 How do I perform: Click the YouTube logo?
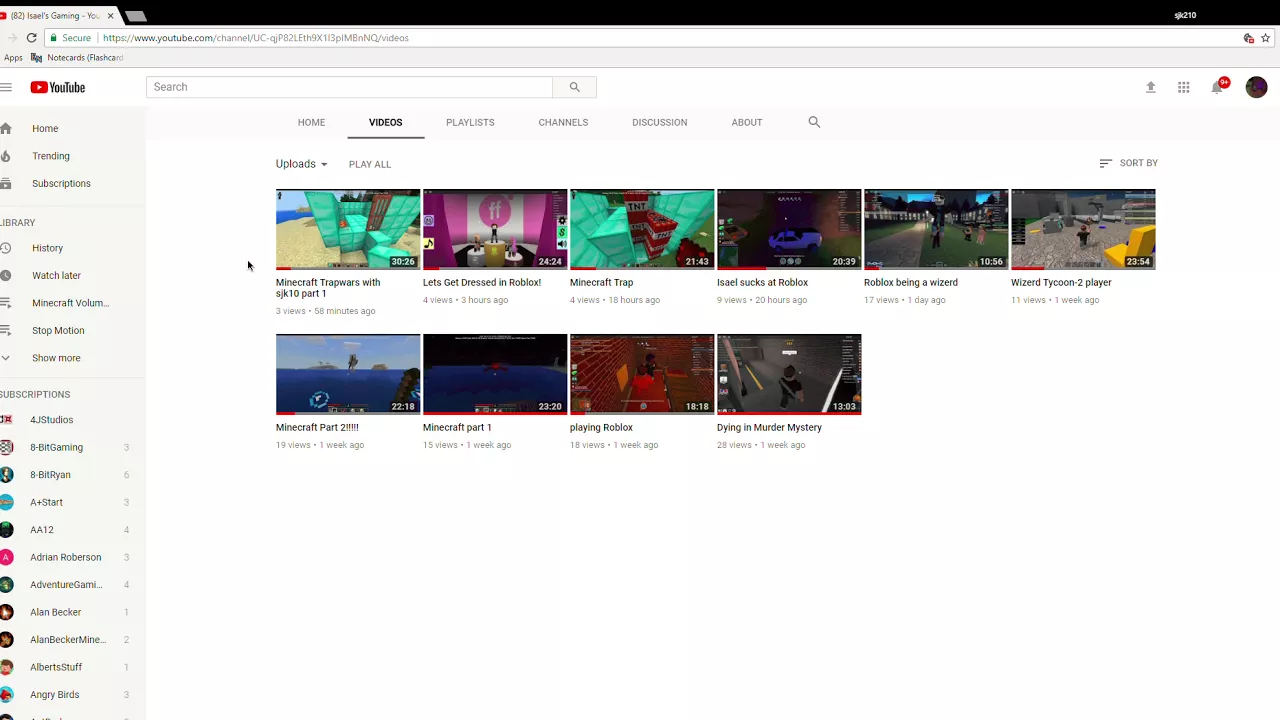tap(58, 87)
